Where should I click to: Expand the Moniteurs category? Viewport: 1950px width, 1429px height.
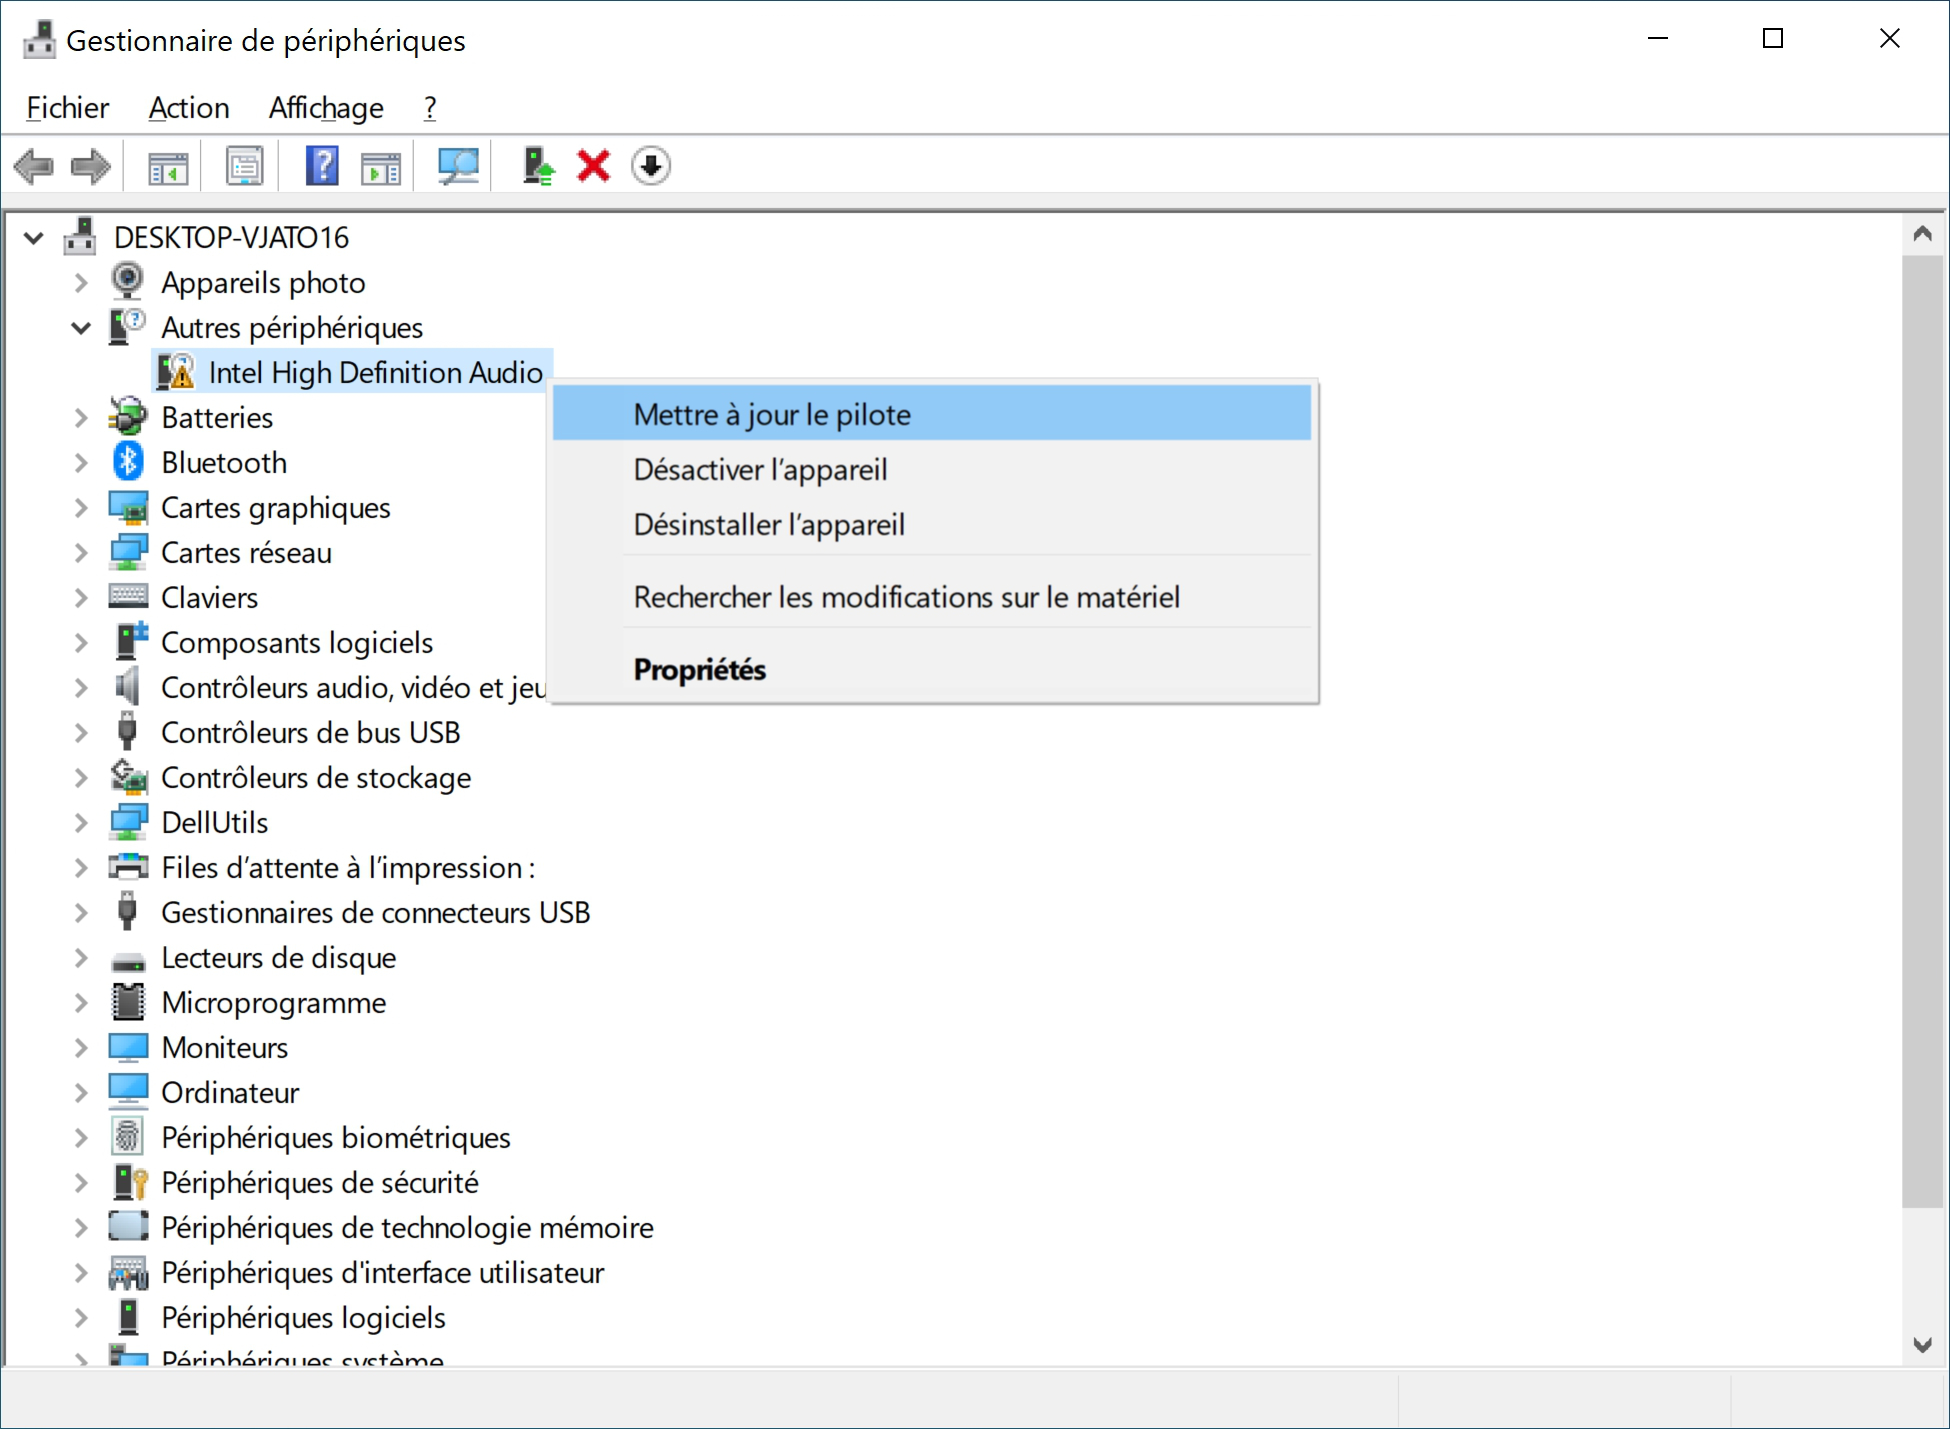click(81, 1047)
